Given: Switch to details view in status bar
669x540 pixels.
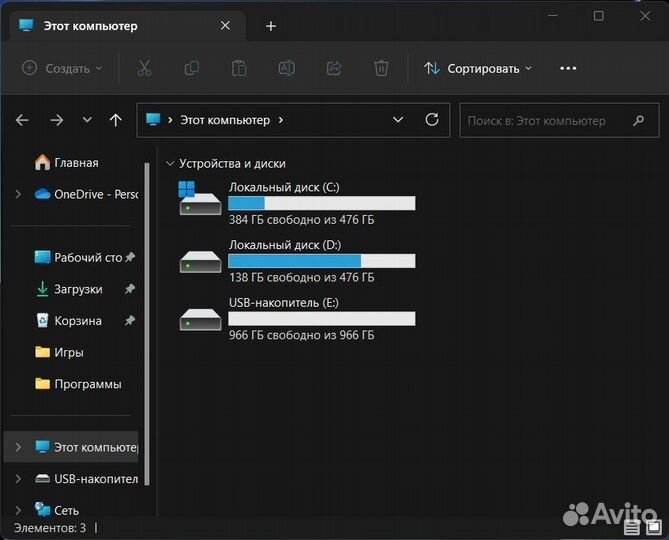Looking at the screenshot, I should tap(632, 528).
